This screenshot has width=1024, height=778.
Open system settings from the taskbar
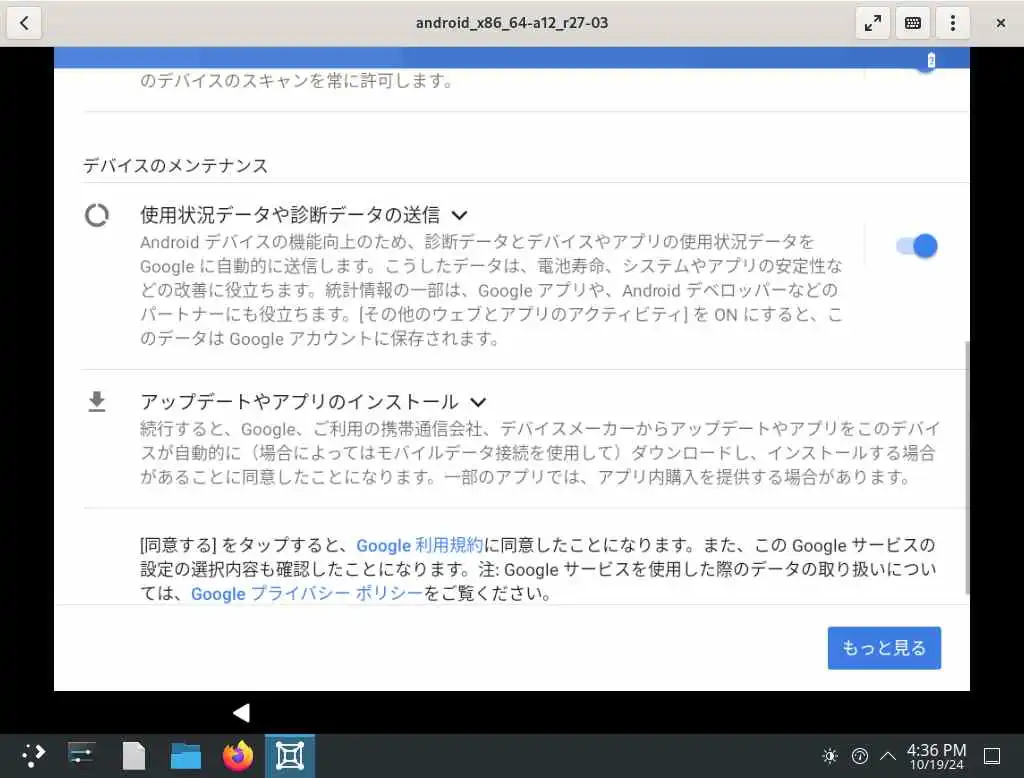pyautogui.click(x=81, y=756)
